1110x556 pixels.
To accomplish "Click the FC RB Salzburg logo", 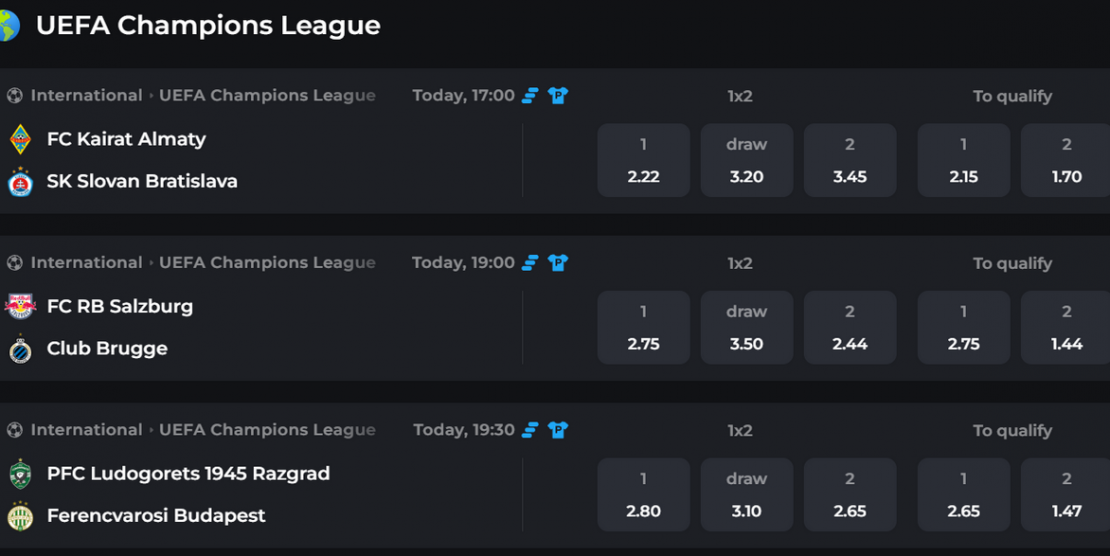I will (21, 306).
